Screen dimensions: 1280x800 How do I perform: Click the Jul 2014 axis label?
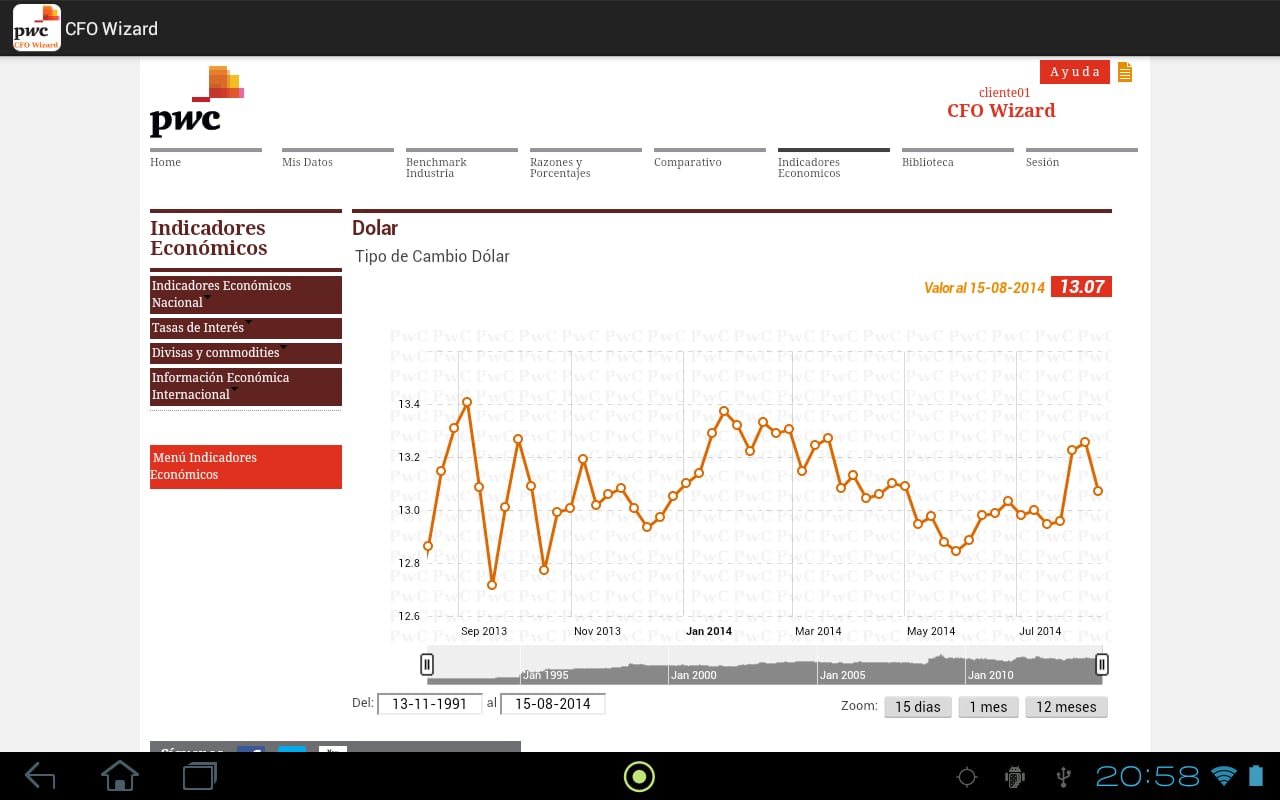click(x=1040, y=631)
